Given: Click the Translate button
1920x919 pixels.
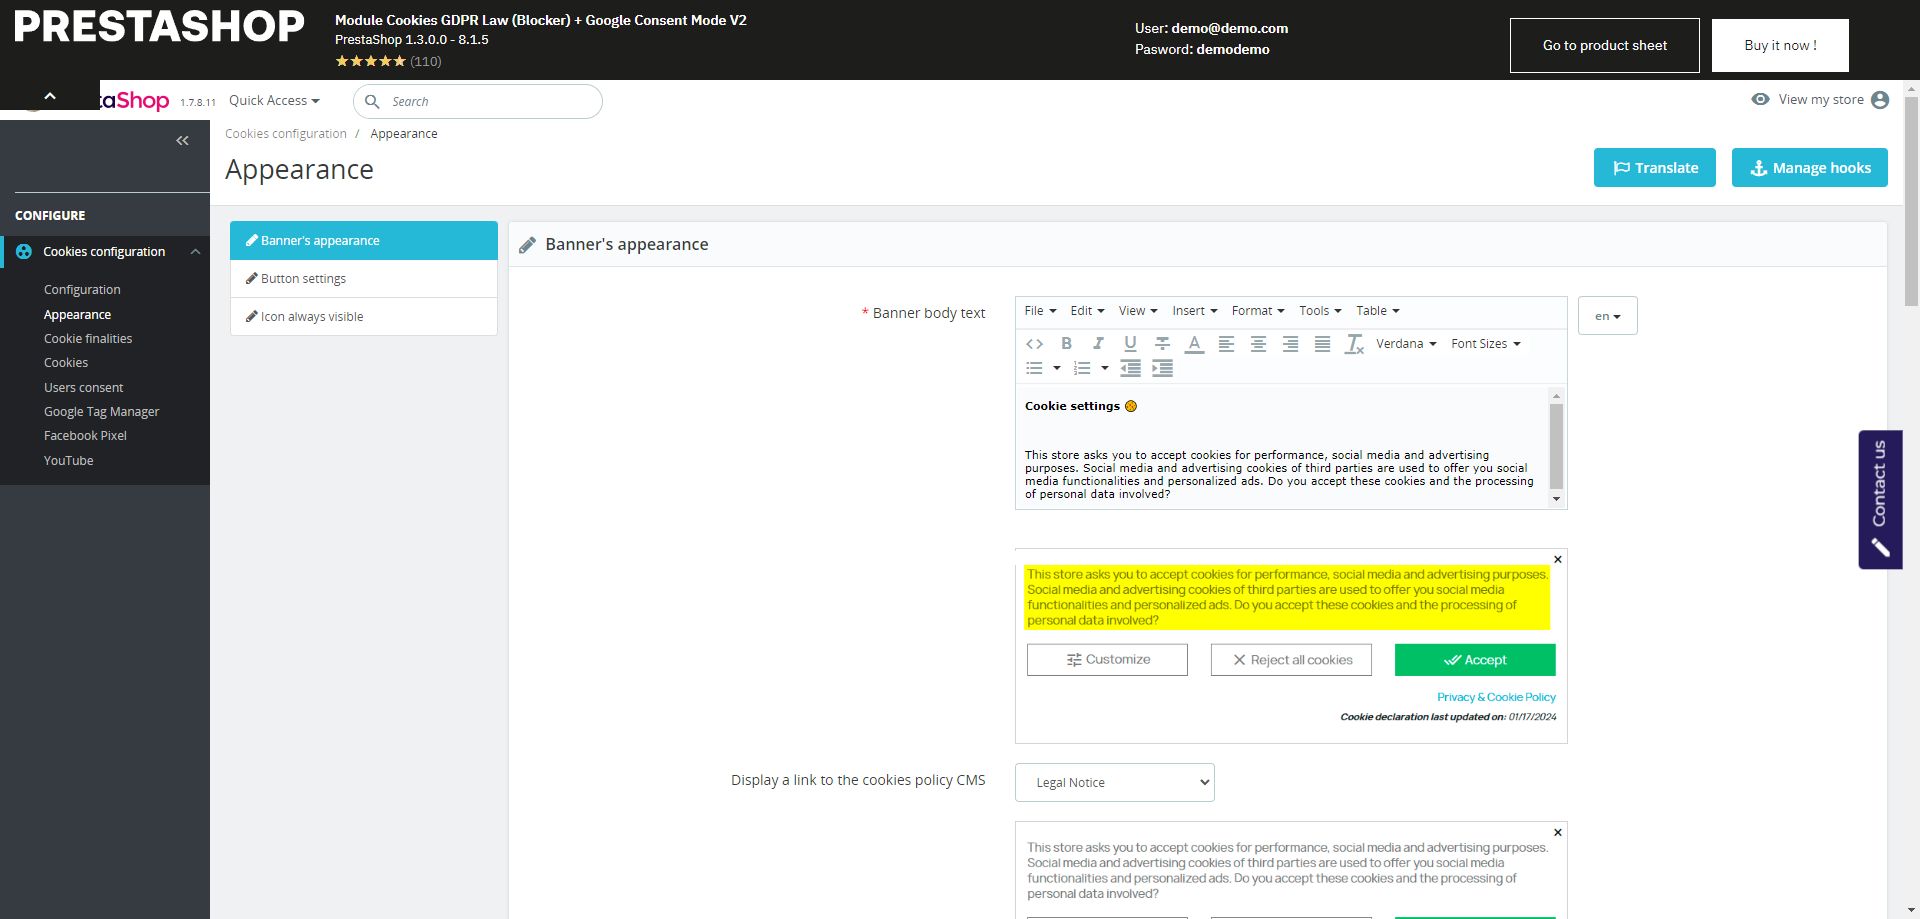Looking at the screenshot, I should [x=1655, y=168].
